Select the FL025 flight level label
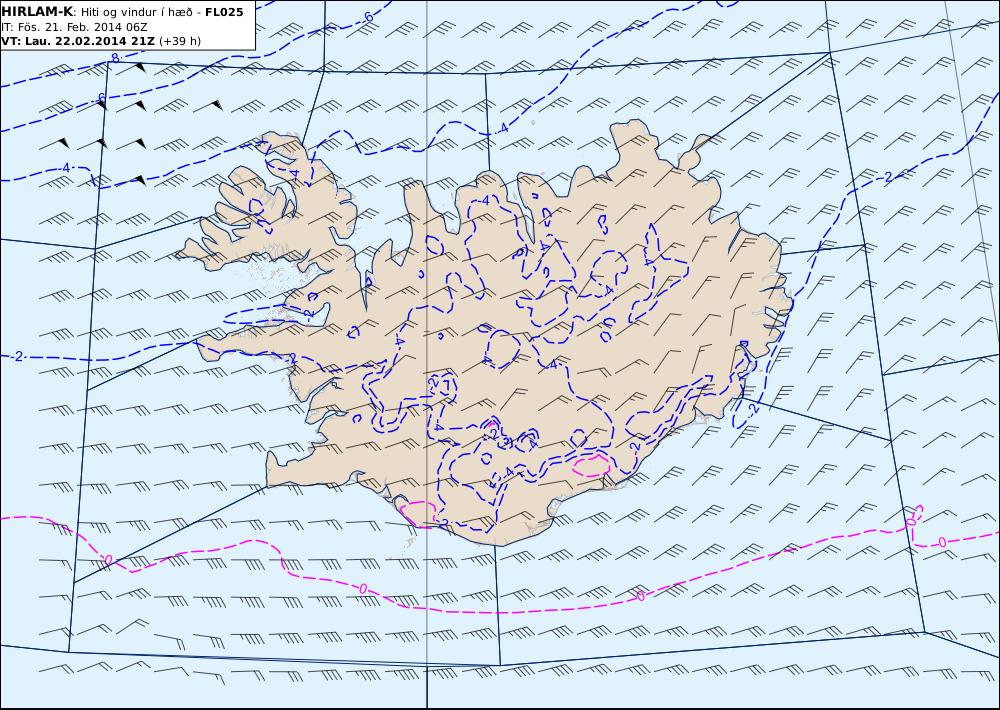The width and height of the screenshot is (1000, 710). tap(224, 12)
